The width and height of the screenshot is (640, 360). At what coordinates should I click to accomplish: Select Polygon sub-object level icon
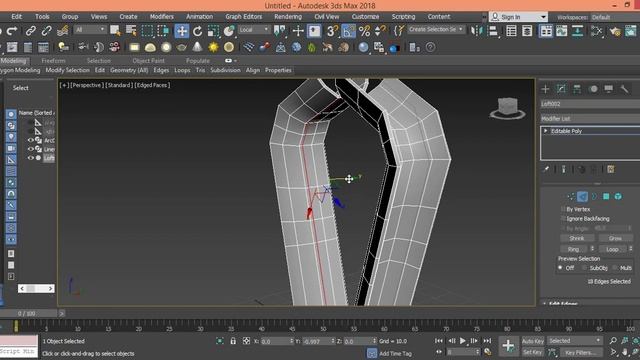coord(606,197)
